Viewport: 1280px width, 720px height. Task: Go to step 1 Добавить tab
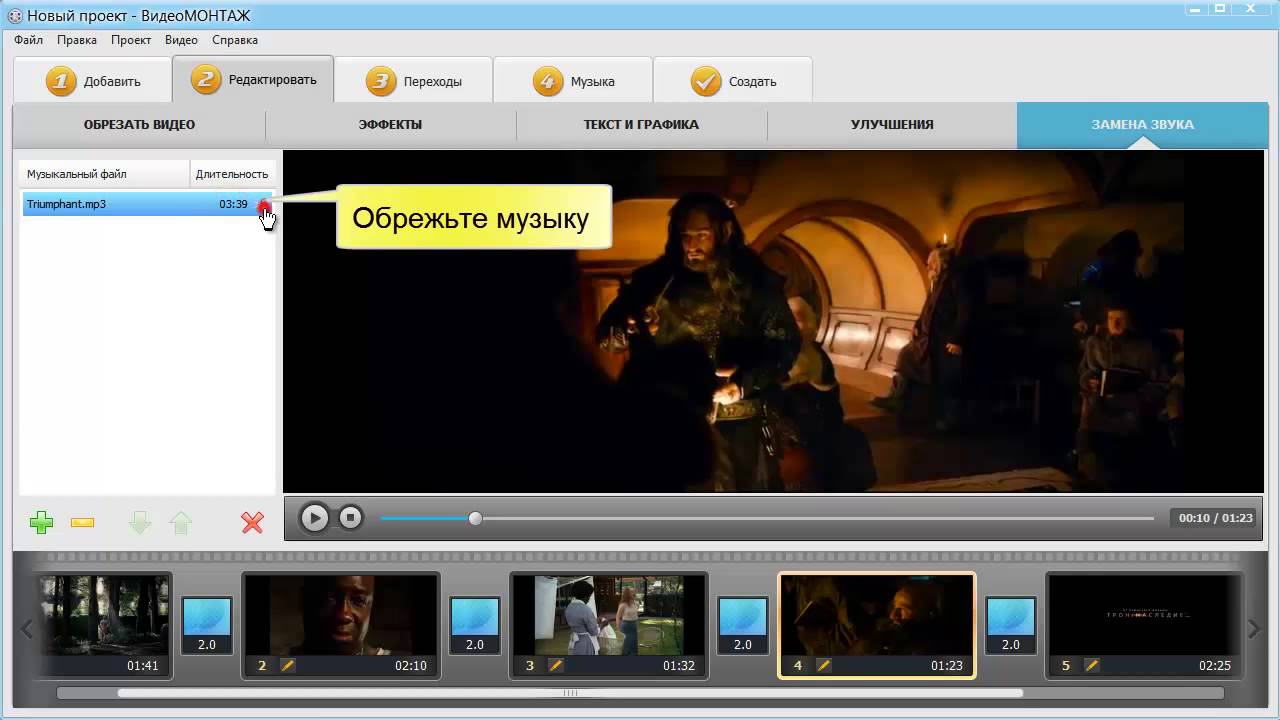click(x=92, y=81)
